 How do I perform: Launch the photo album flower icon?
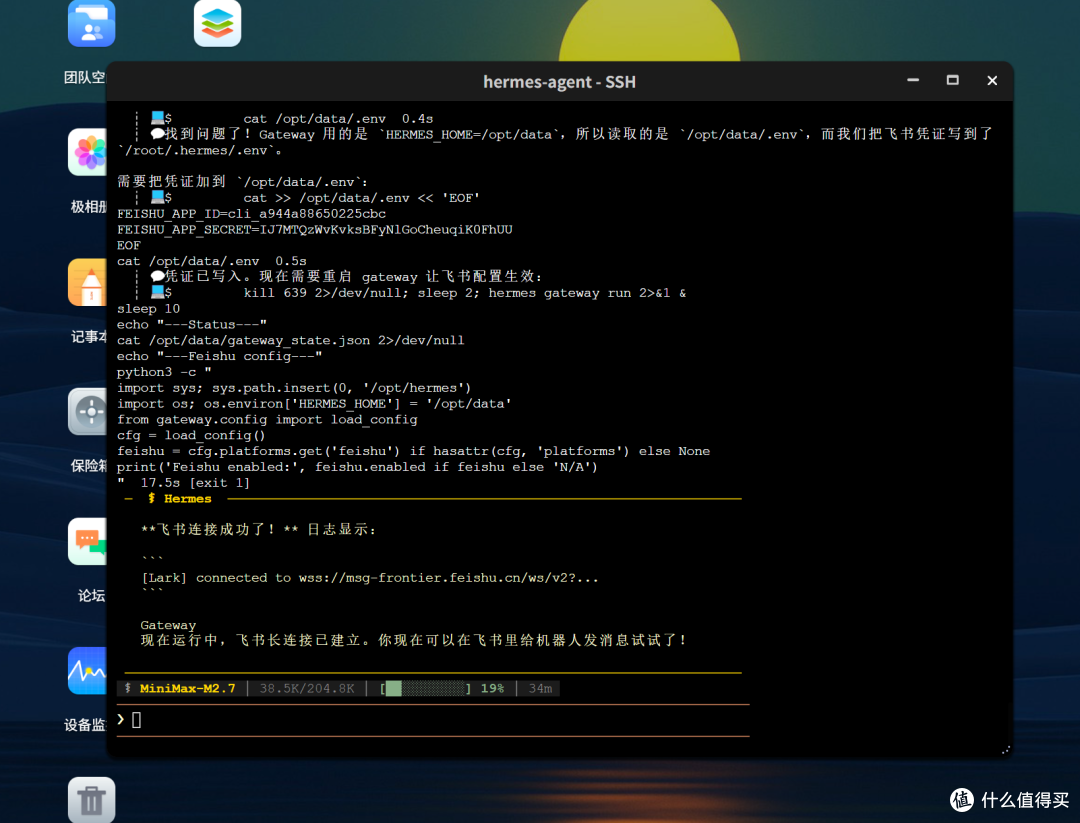(x=87, y=152)
